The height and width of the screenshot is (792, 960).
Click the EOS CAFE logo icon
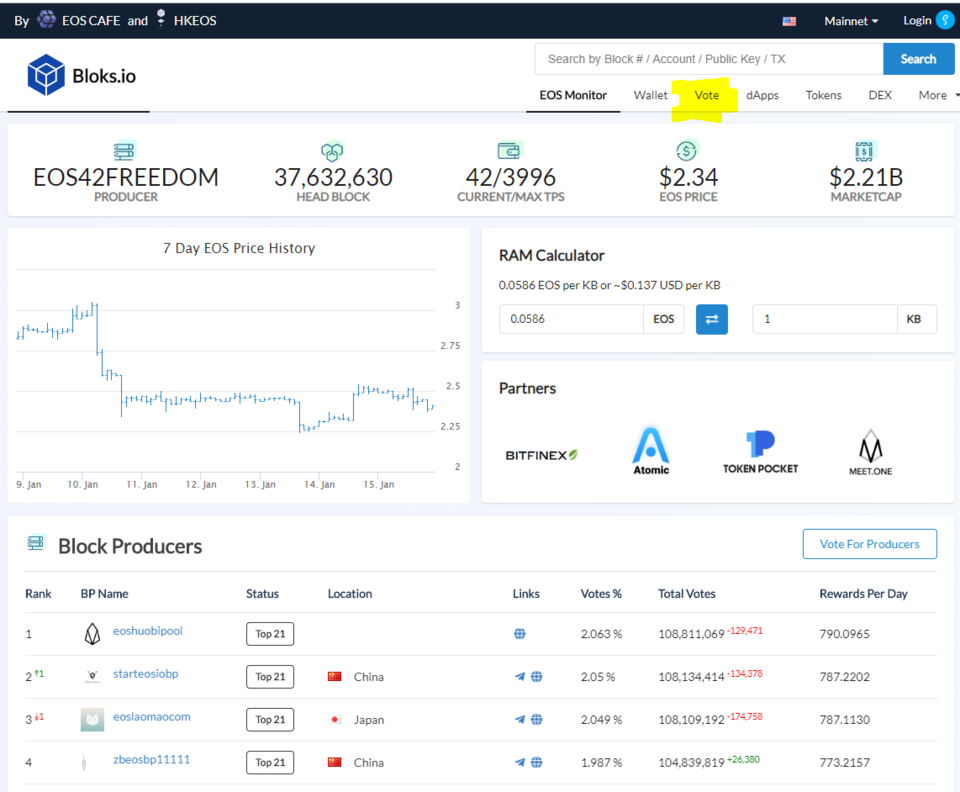pos(46,20)
